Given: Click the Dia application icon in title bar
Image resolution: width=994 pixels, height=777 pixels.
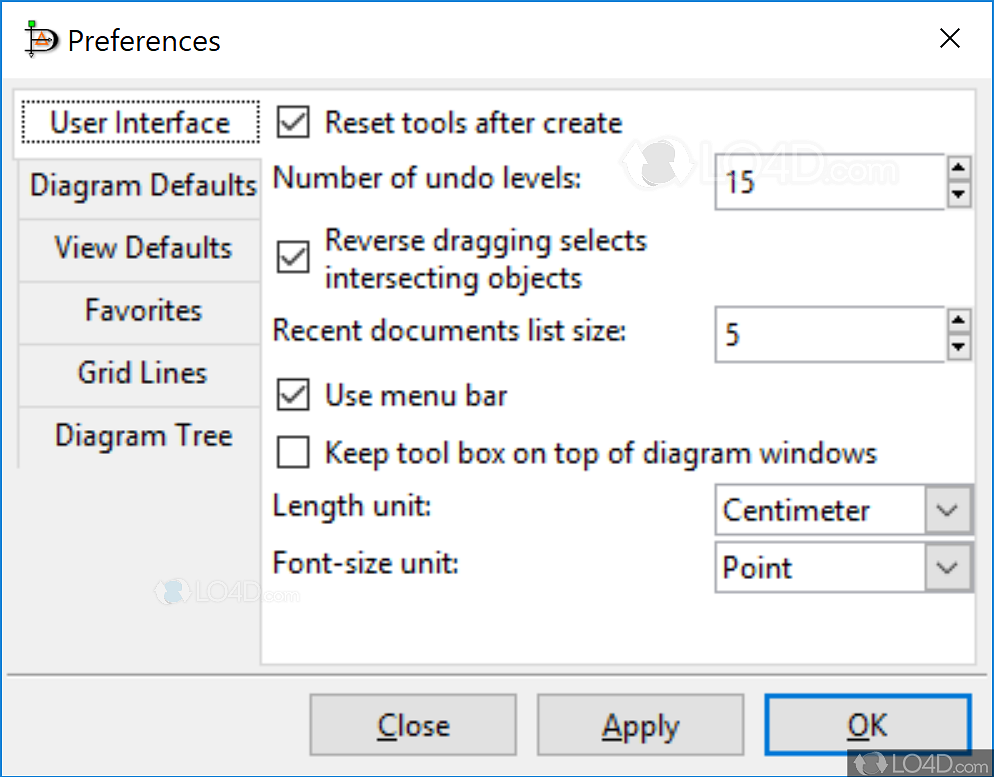Looking at the screenshot, I should click(40, 40).
